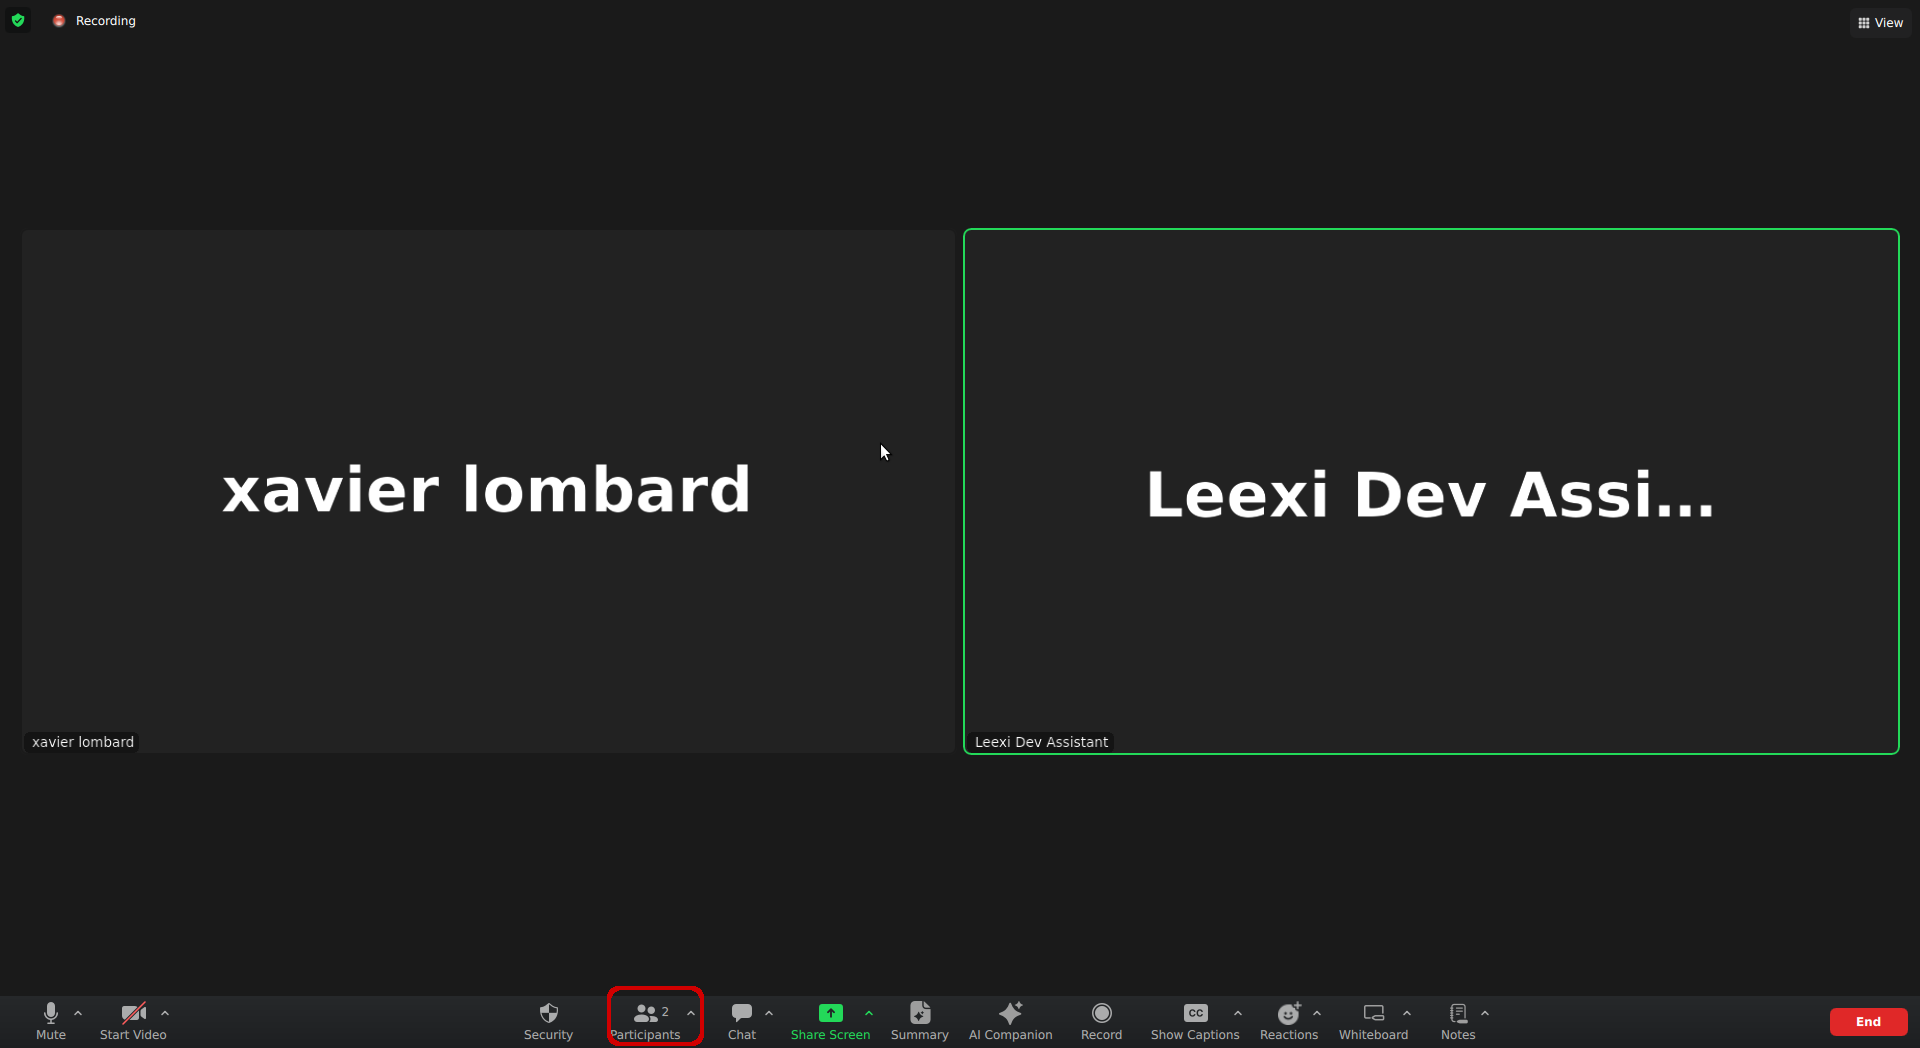Expand Share Screen options chevron

click(869, 1013)
